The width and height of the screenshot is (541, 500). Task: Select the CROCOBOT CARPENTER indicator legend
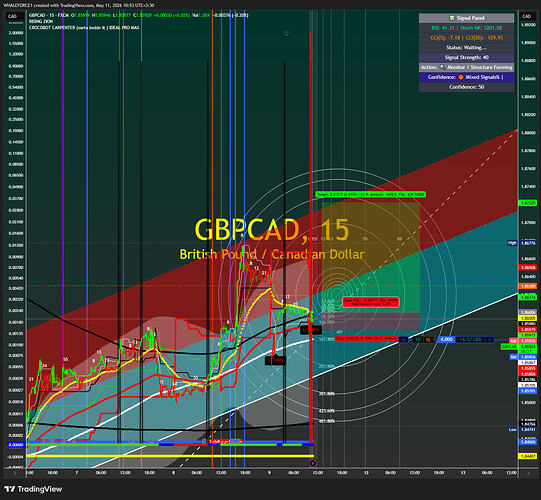(x=84, y=28)
